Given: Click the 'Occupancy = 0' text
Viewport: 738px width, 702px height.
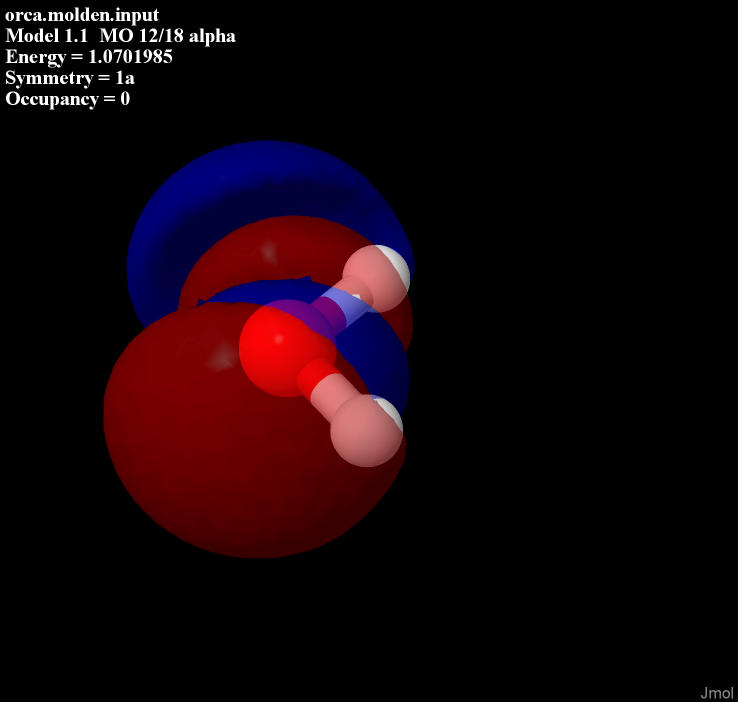Looking at the screenshot, I should click(x=68, y=99).
